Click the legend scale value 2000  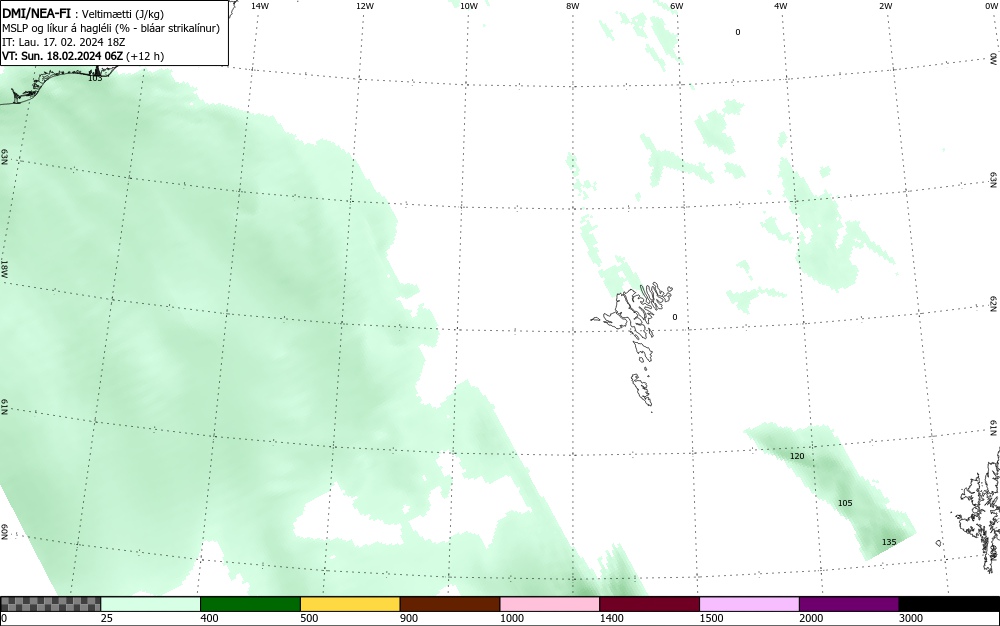tap(811, 618)
